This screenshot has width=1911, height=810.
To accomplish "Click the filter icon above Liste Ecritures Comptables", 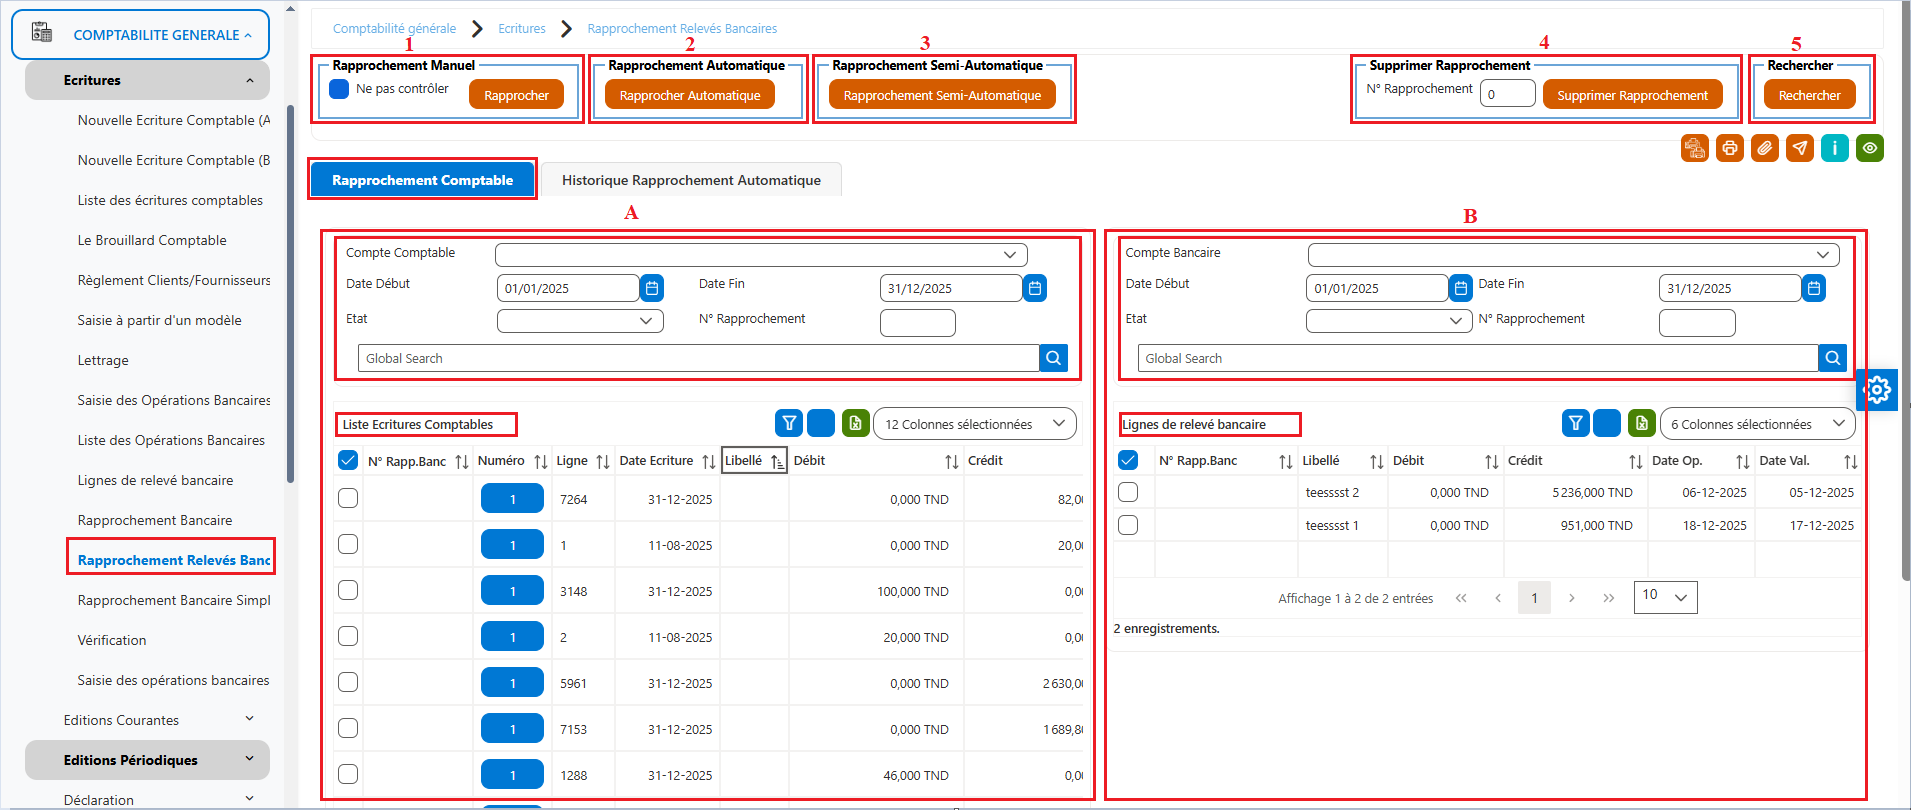I will click(789, 423).
